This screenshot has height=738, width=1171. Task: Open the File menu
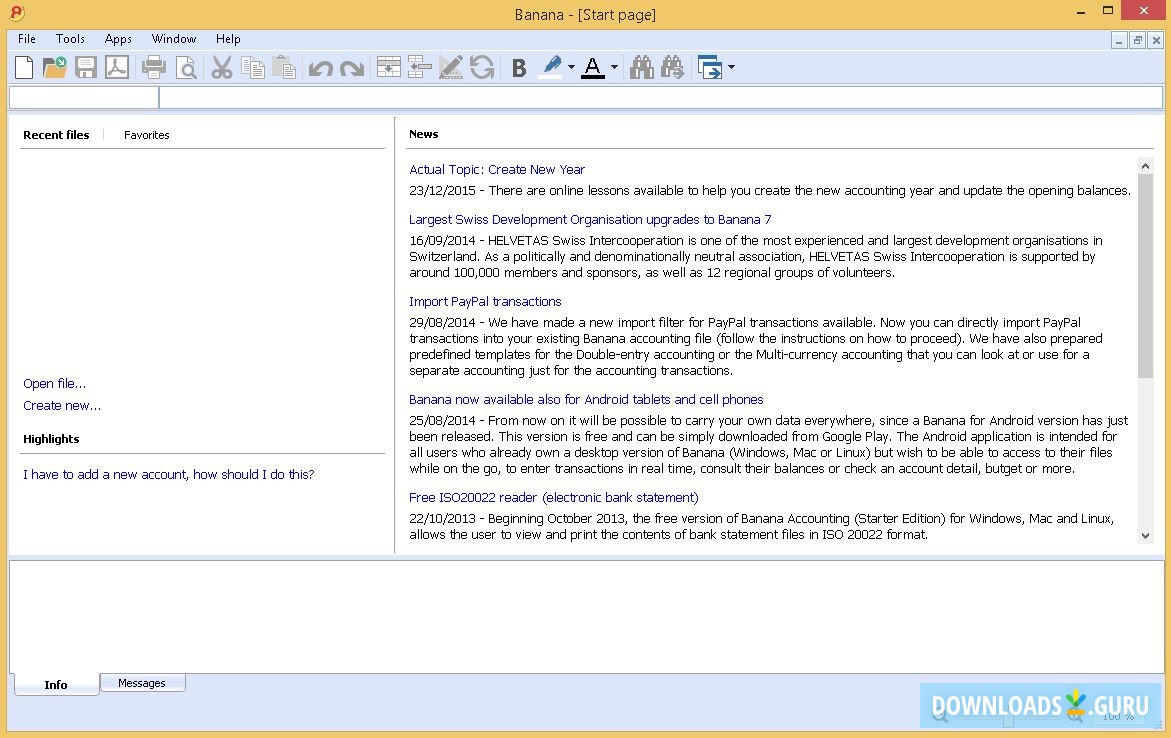[x=27, y=39]
